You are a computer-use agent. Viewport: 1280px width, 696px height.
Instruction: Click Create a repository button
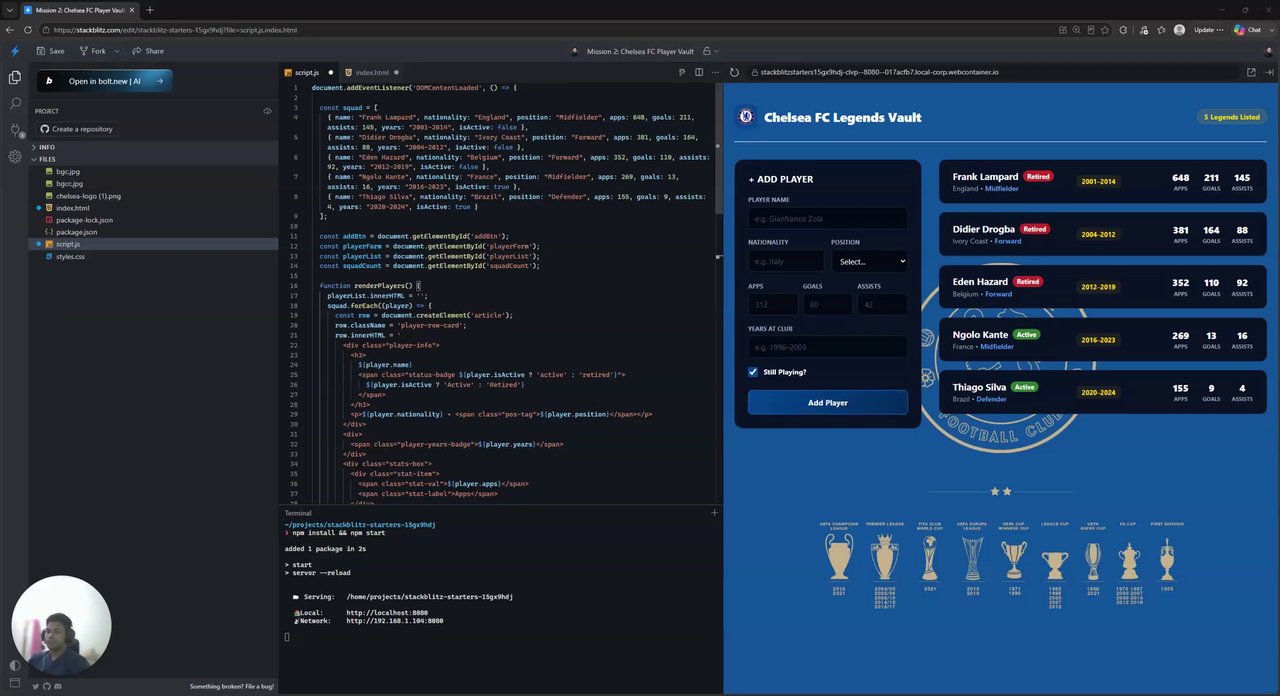[76, 129]
